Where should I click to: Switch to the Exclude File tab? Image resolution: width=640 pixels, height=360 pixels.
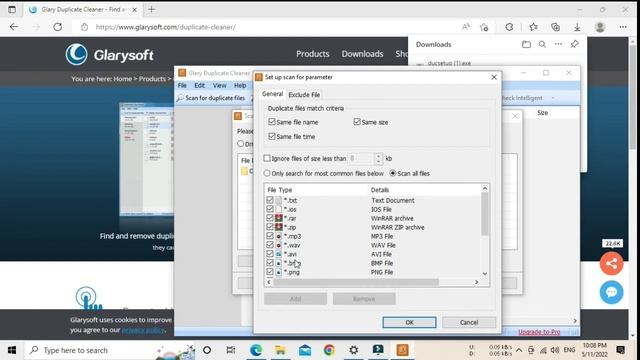304,95
